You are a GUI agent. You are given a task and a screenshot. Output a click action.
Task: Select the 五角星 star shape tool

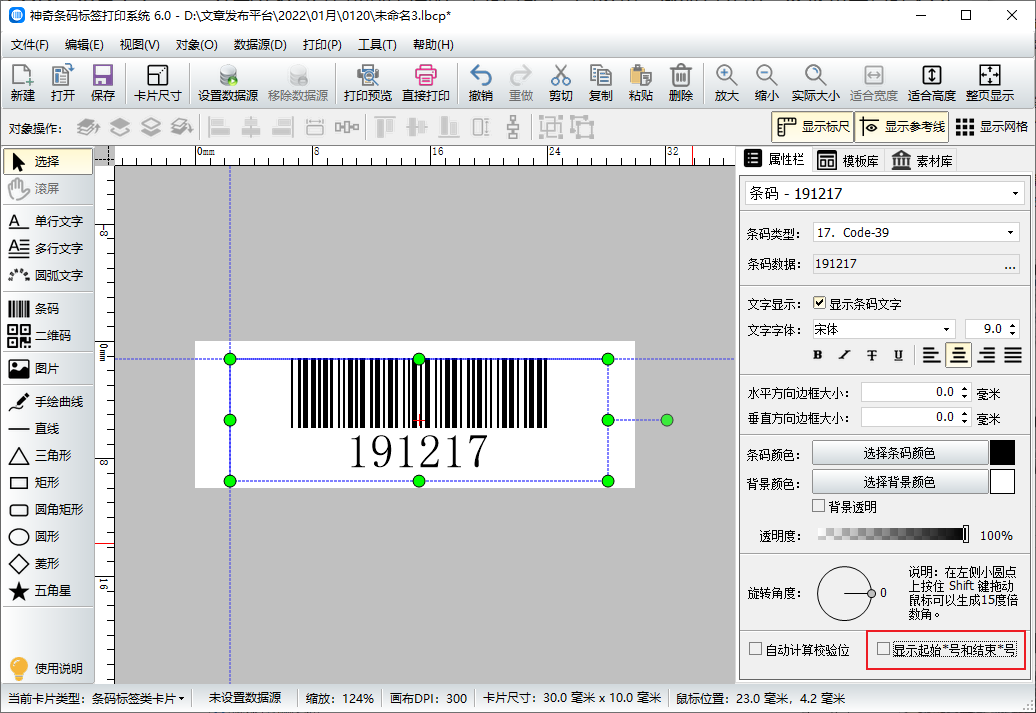tap(46, 591)
